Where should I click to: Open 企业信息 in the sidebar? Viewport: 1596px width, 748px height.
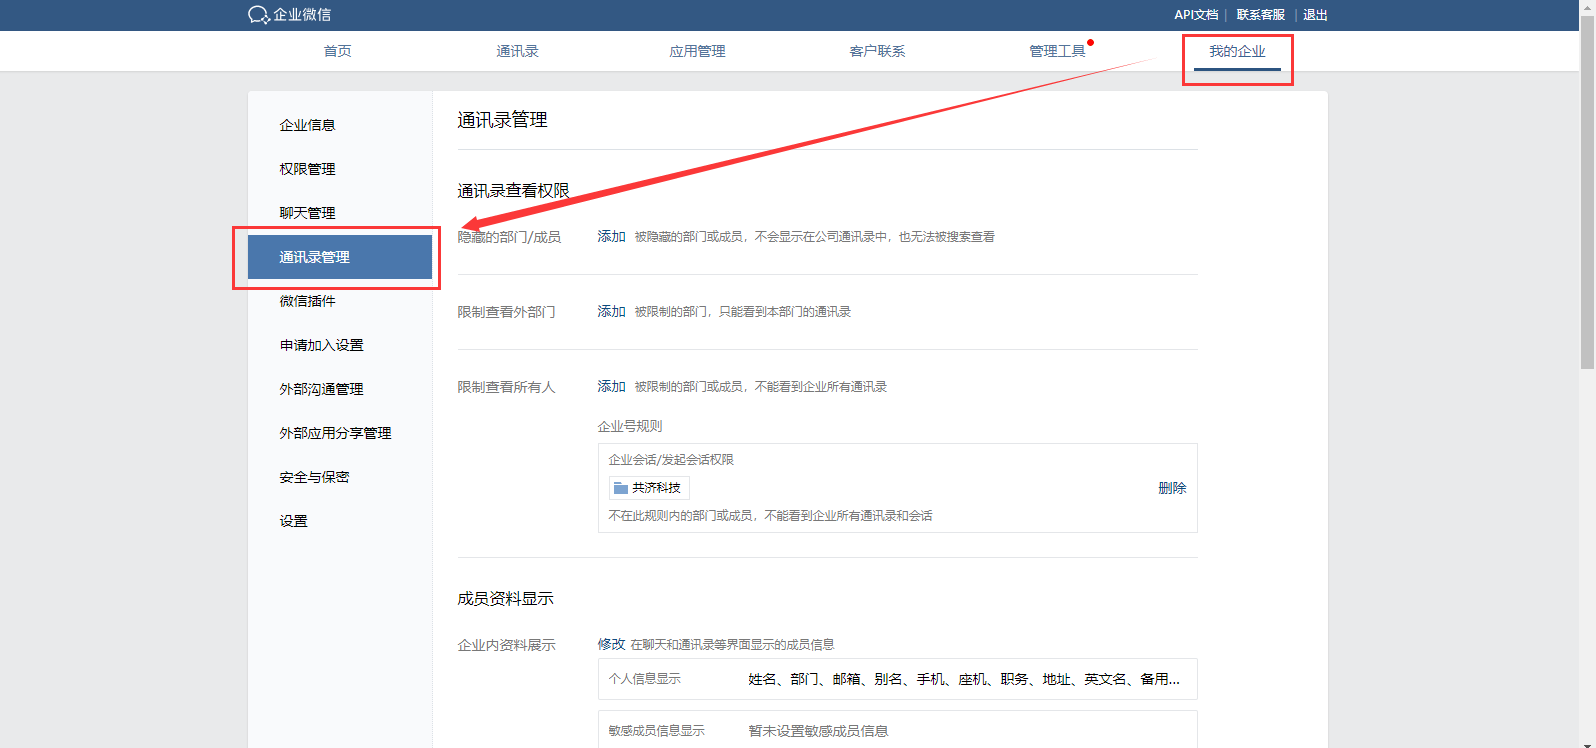(307, 125)
